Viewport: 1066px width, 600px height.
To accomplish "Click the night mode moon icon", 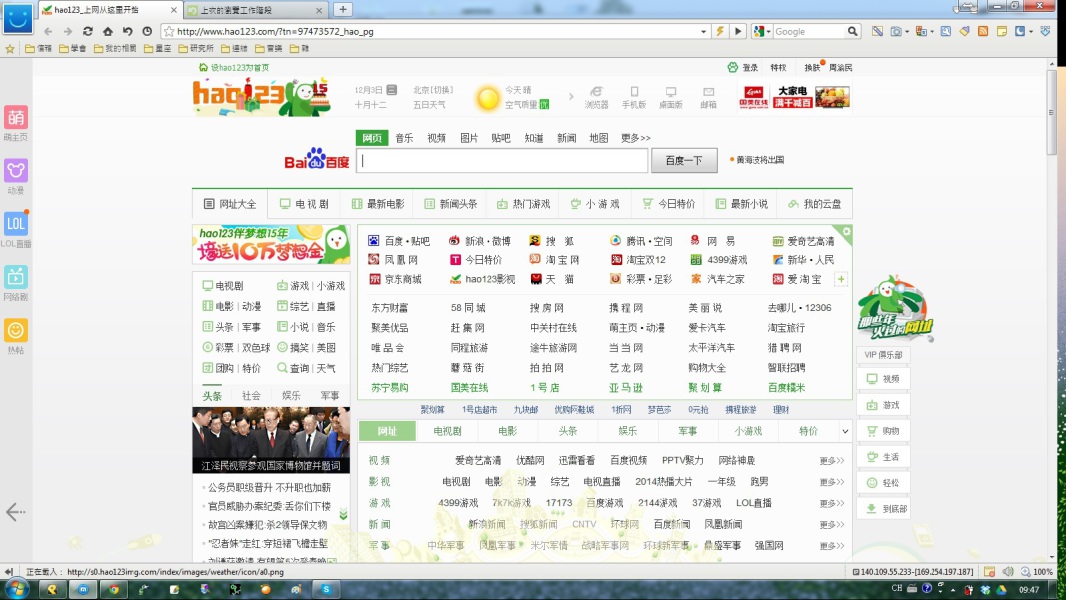I will [1020, 31].
